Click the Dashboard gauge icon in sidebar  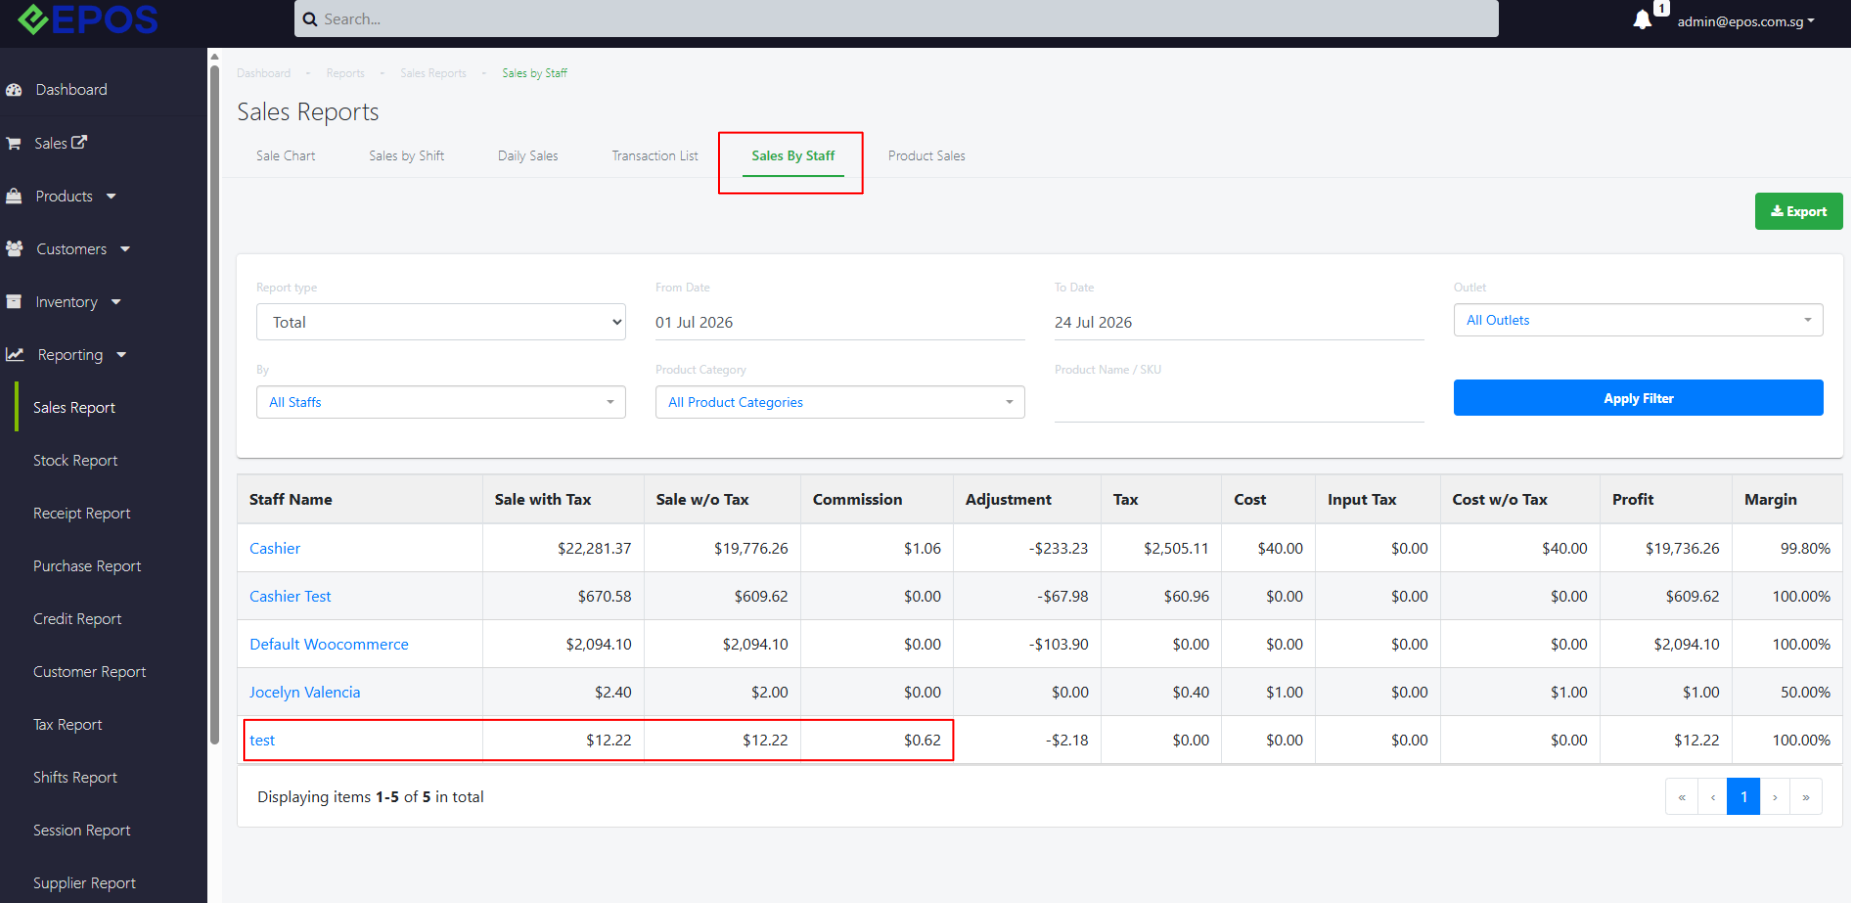tap(14, 90)
